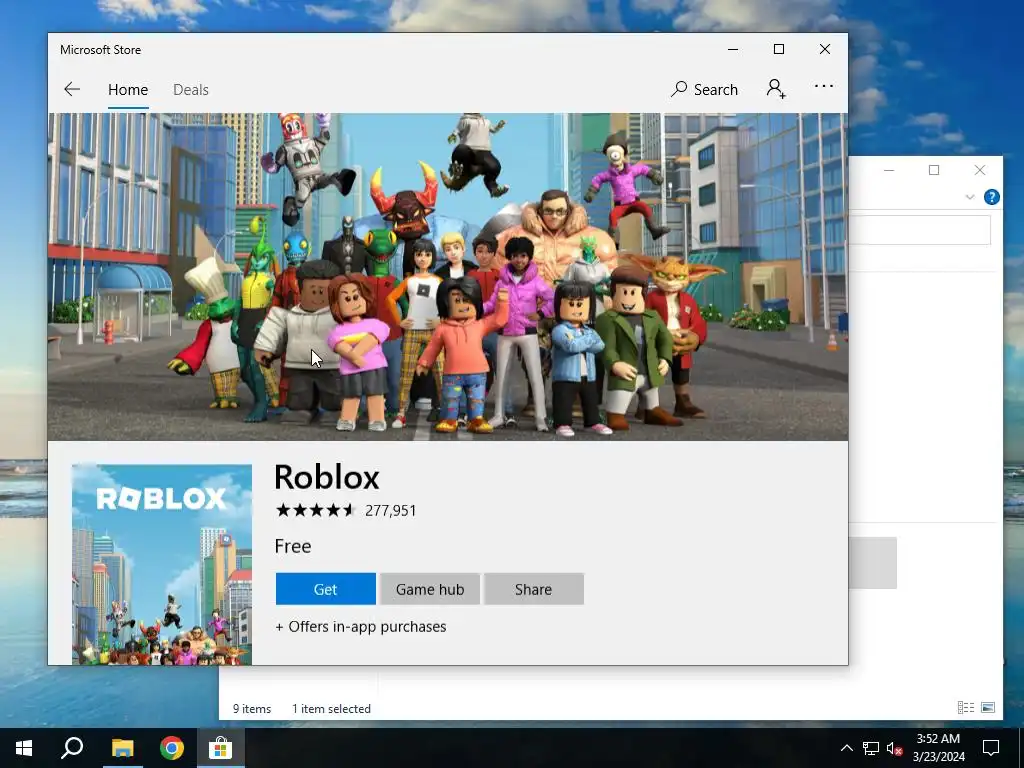Click the Roblox box art thumbnail
The image size is (1024, 768).
tap(161, 564)
